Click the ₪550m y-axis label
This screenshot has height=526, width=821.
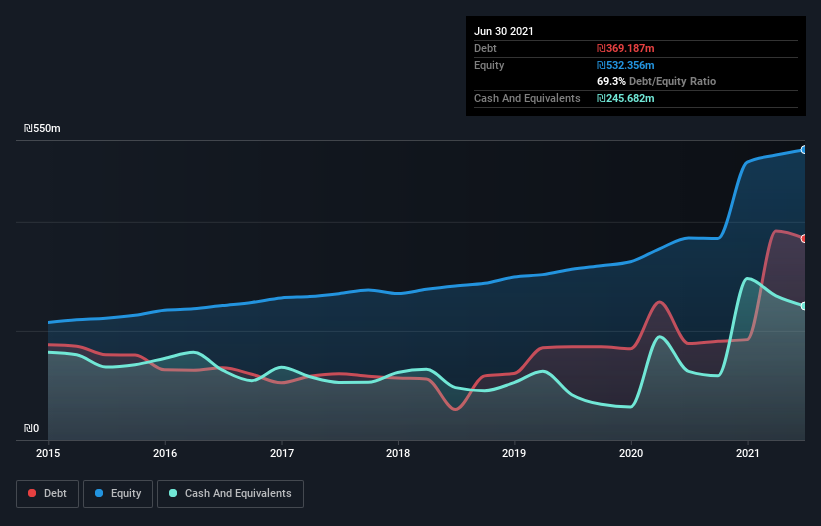(x=42, y=128)
